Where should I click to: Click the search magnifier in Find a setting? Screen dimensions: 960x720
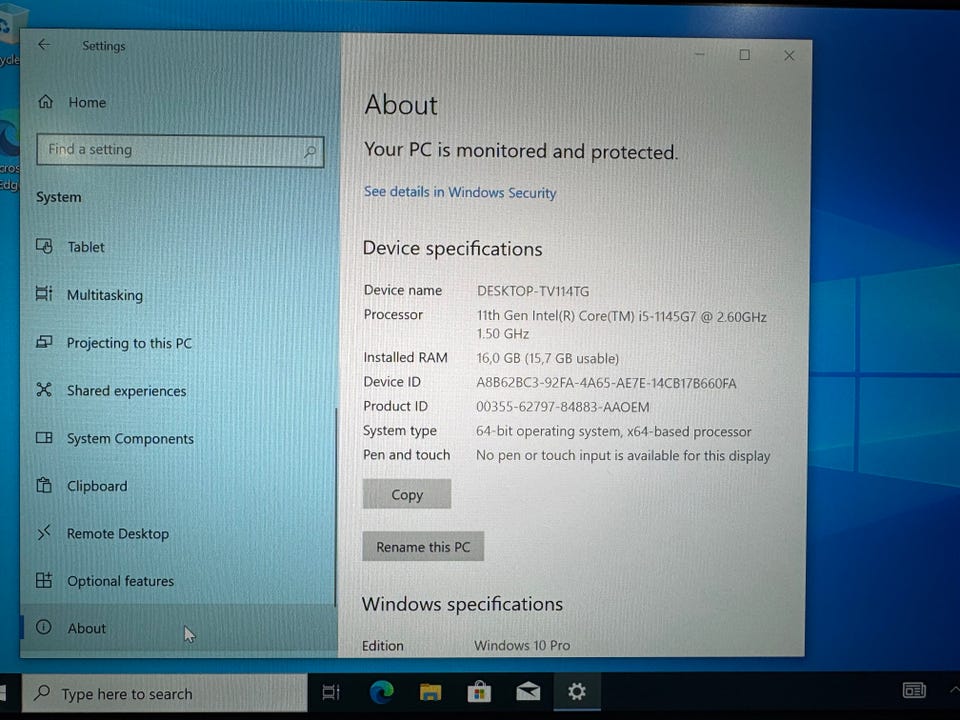coord(310,151)
